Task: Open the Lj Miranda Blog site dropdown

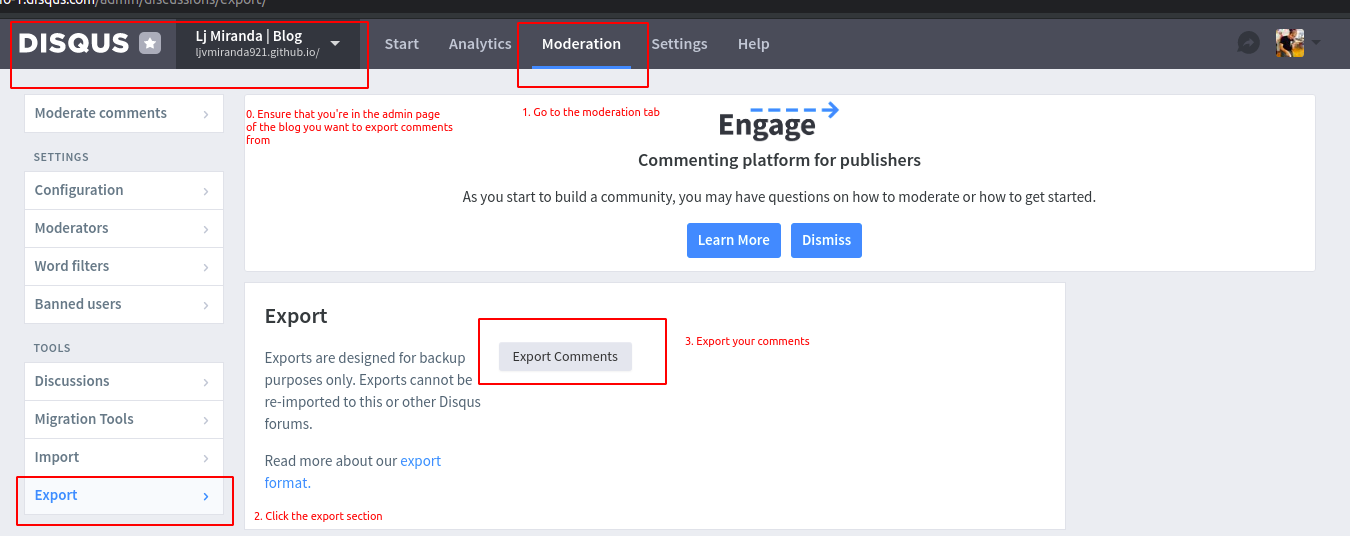Action: point(268,44)
